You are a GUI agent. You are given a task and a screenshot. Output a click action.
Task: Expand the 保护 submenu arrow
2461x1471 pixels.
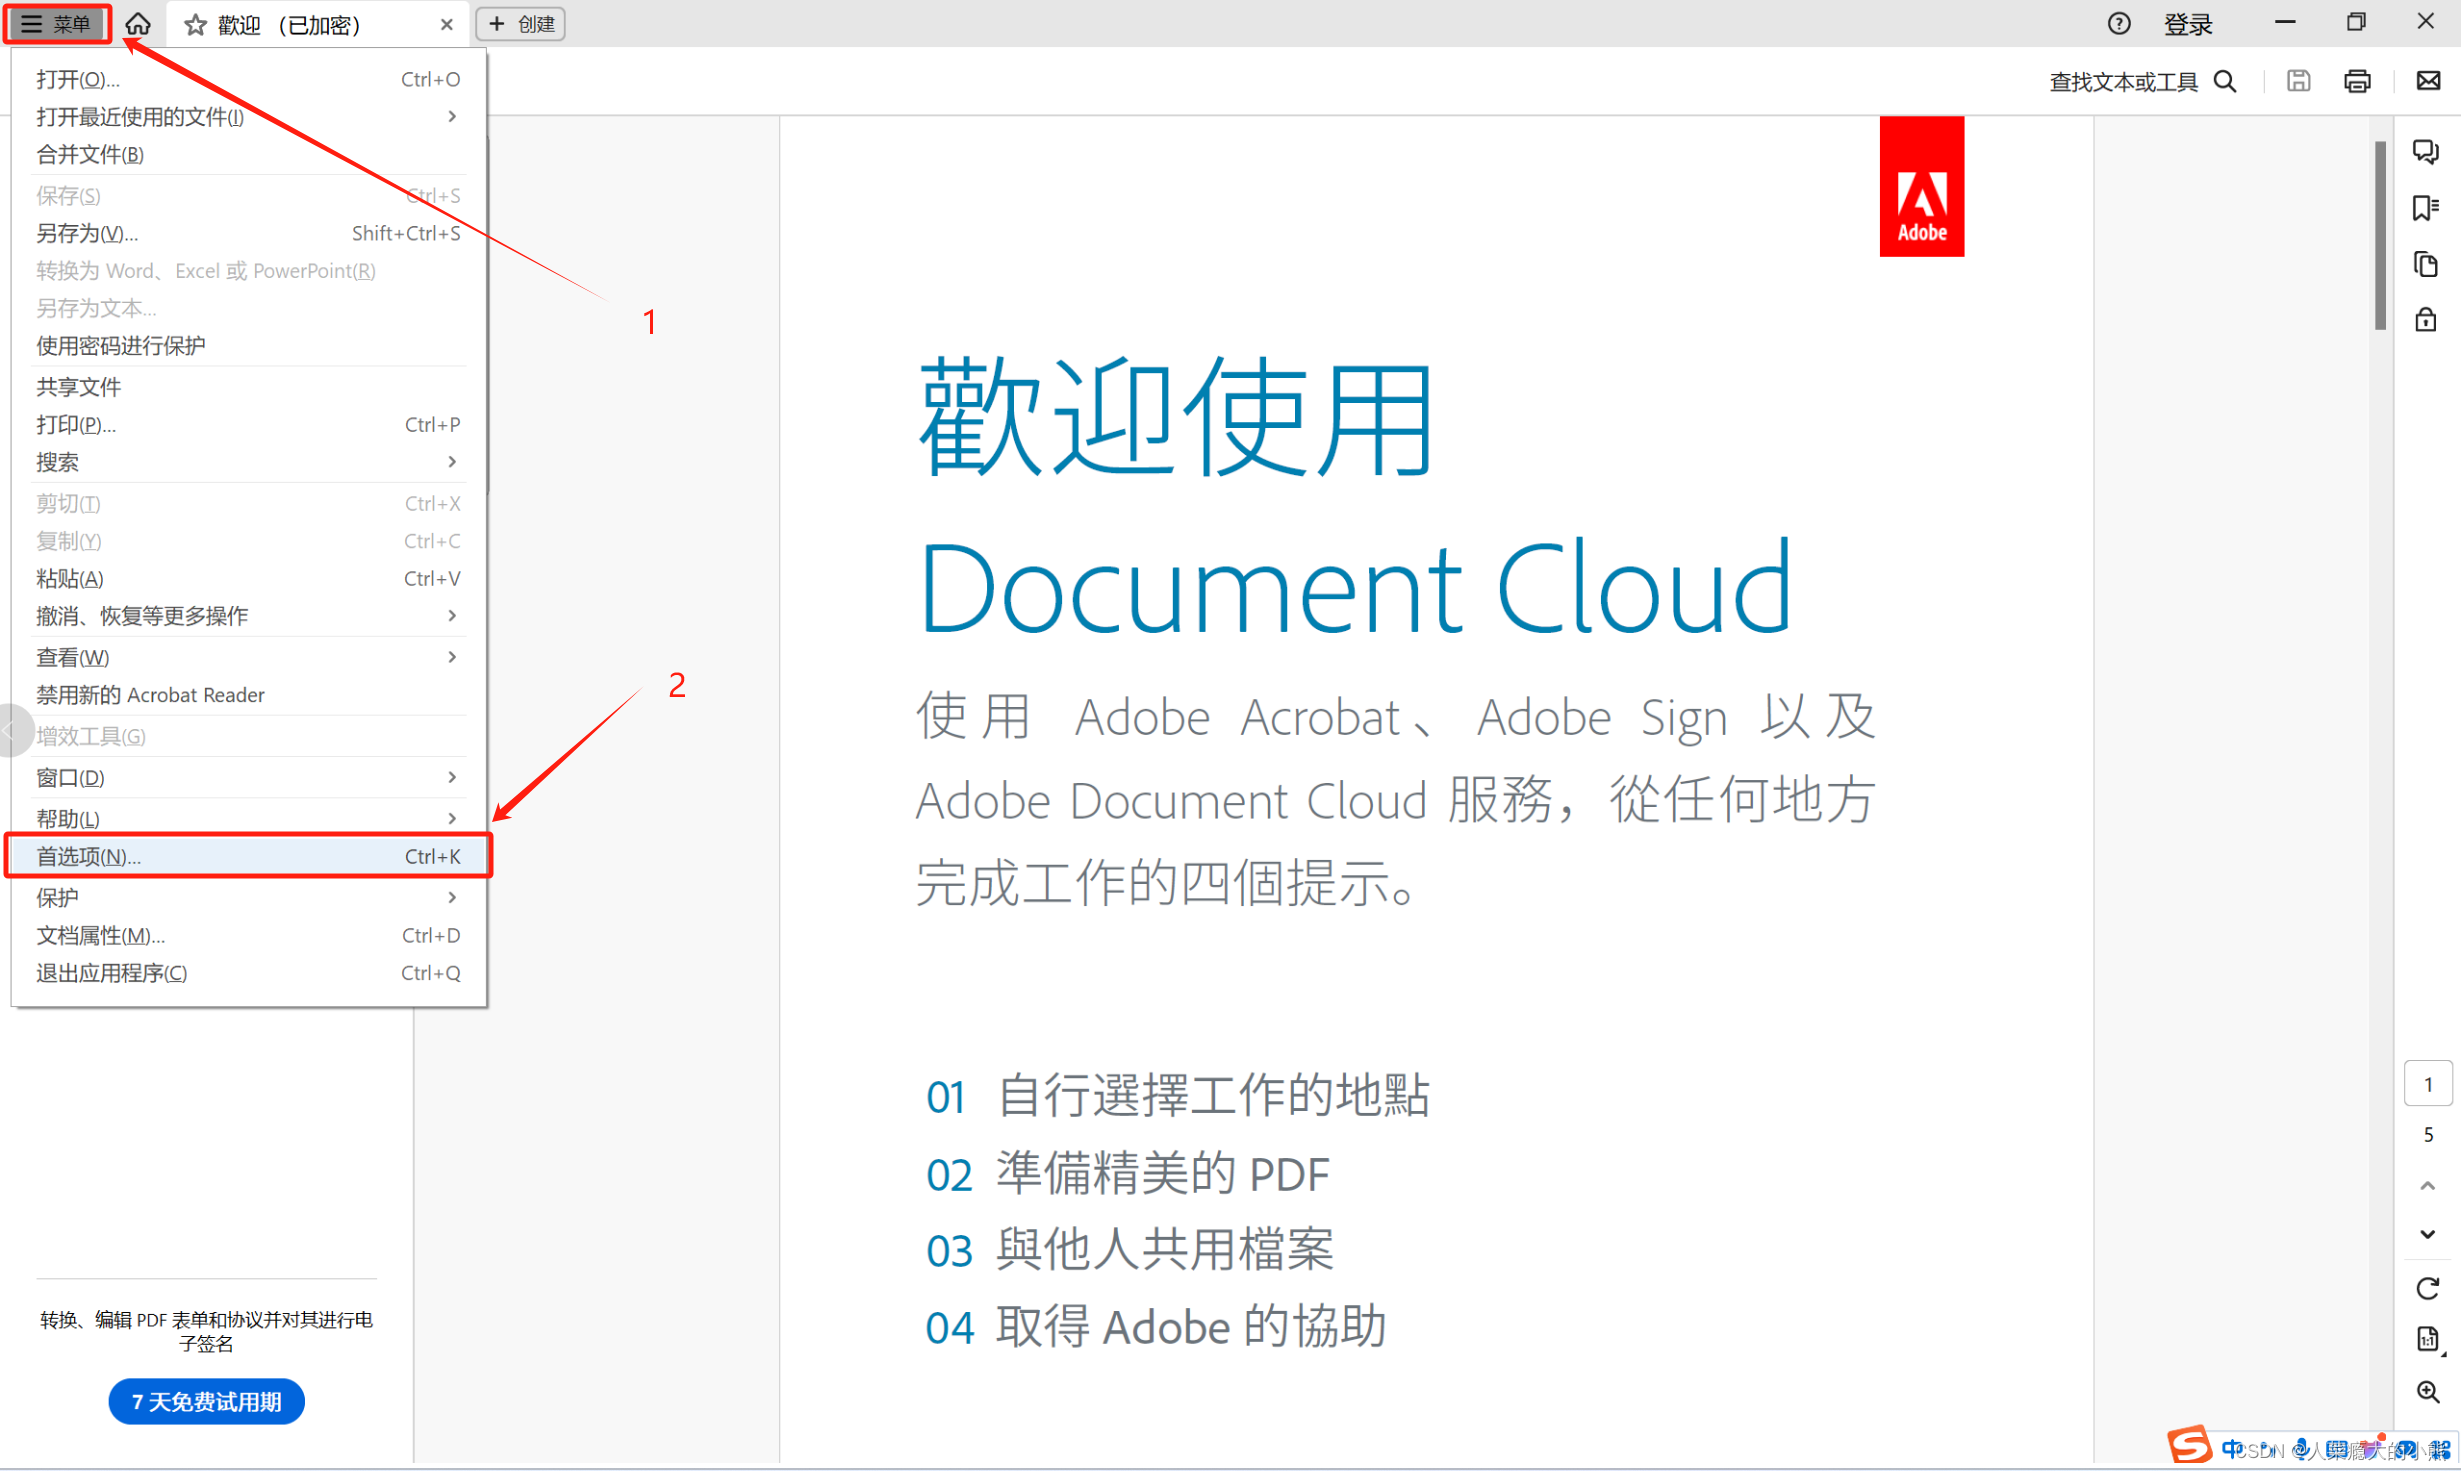click(452, 898)
